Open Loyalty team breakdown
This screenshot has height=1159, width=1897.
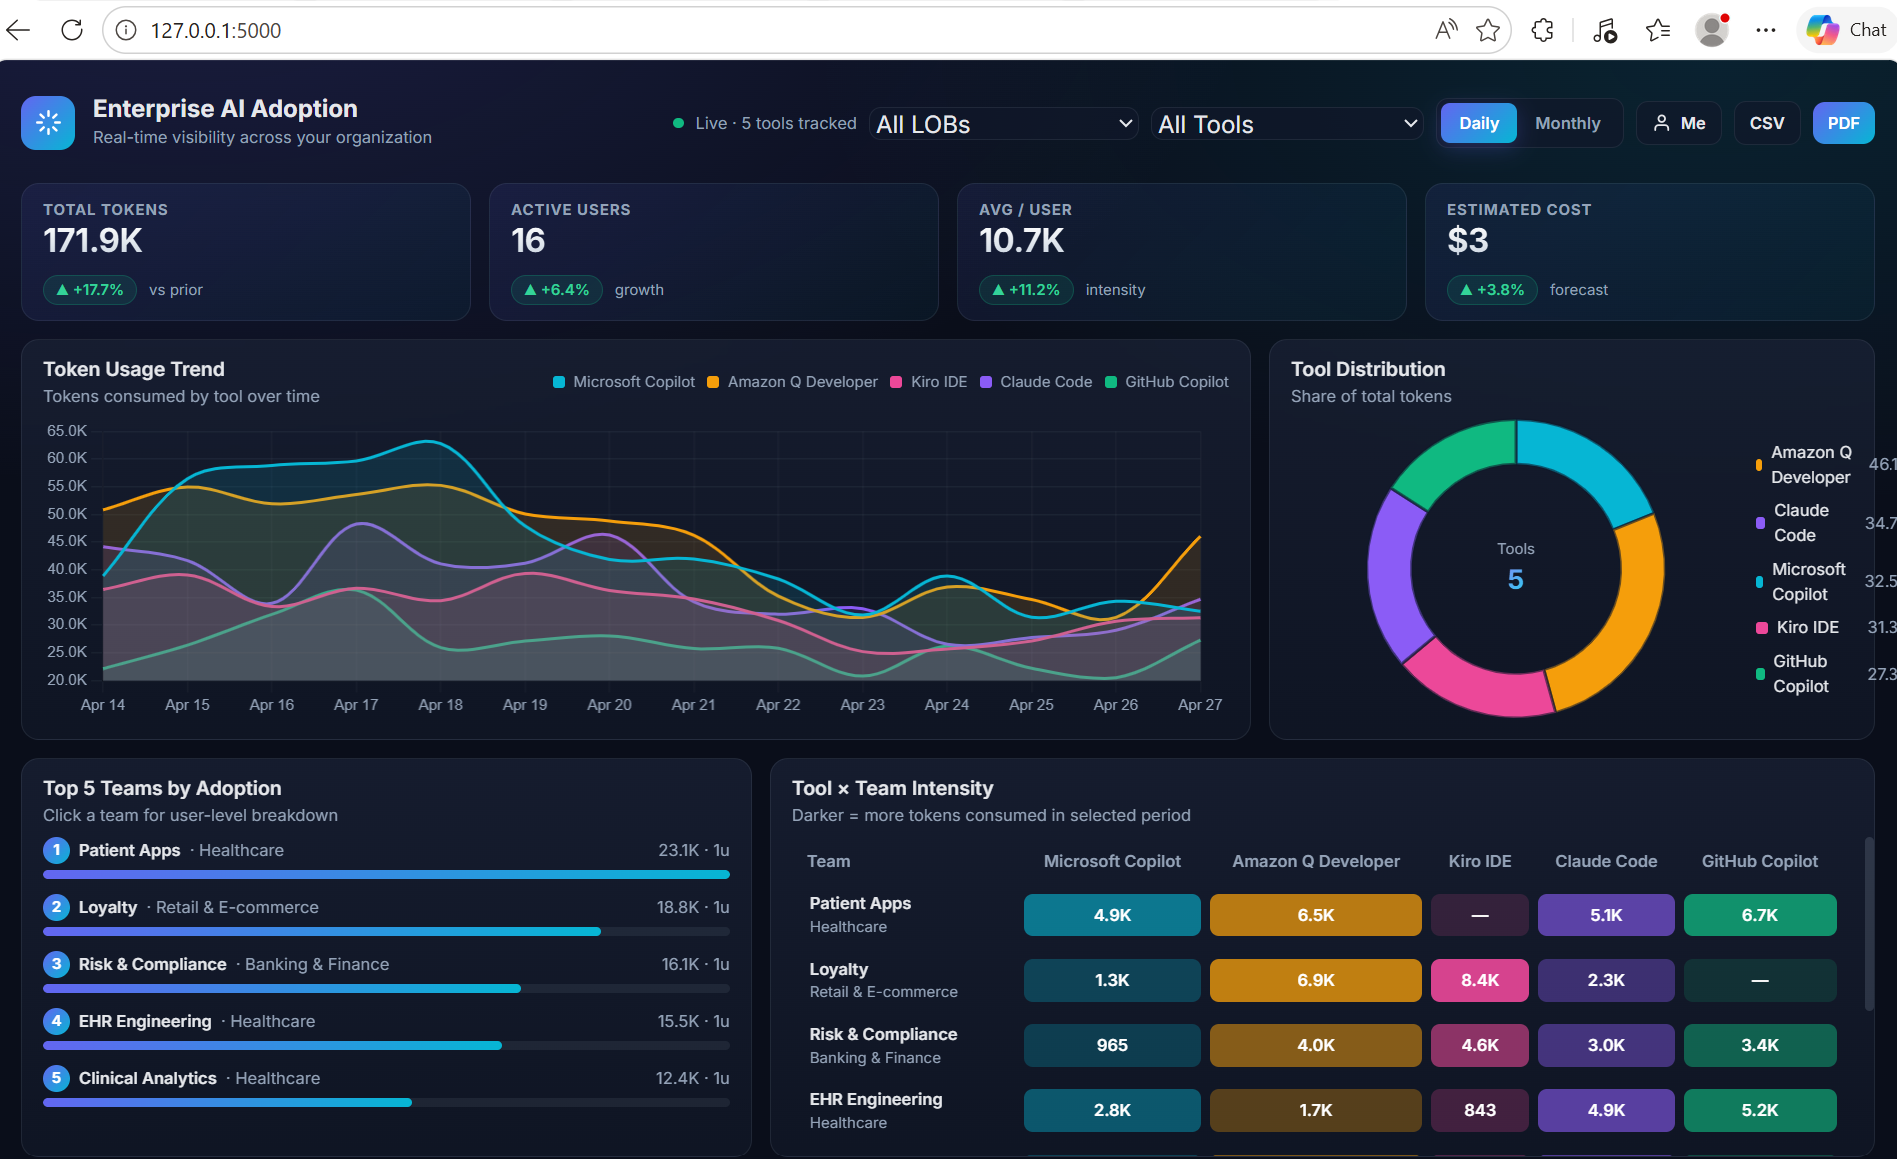pos(386,915)
